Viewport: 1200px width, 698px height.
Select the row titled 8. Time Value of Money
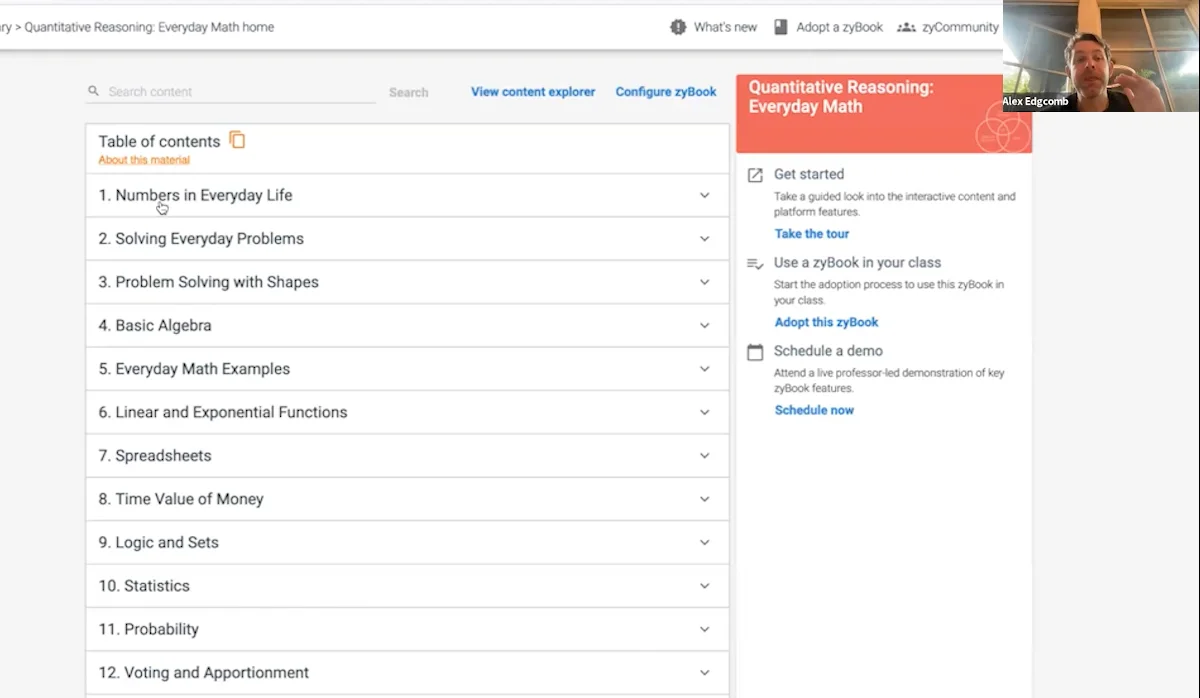tap(408, 499)
